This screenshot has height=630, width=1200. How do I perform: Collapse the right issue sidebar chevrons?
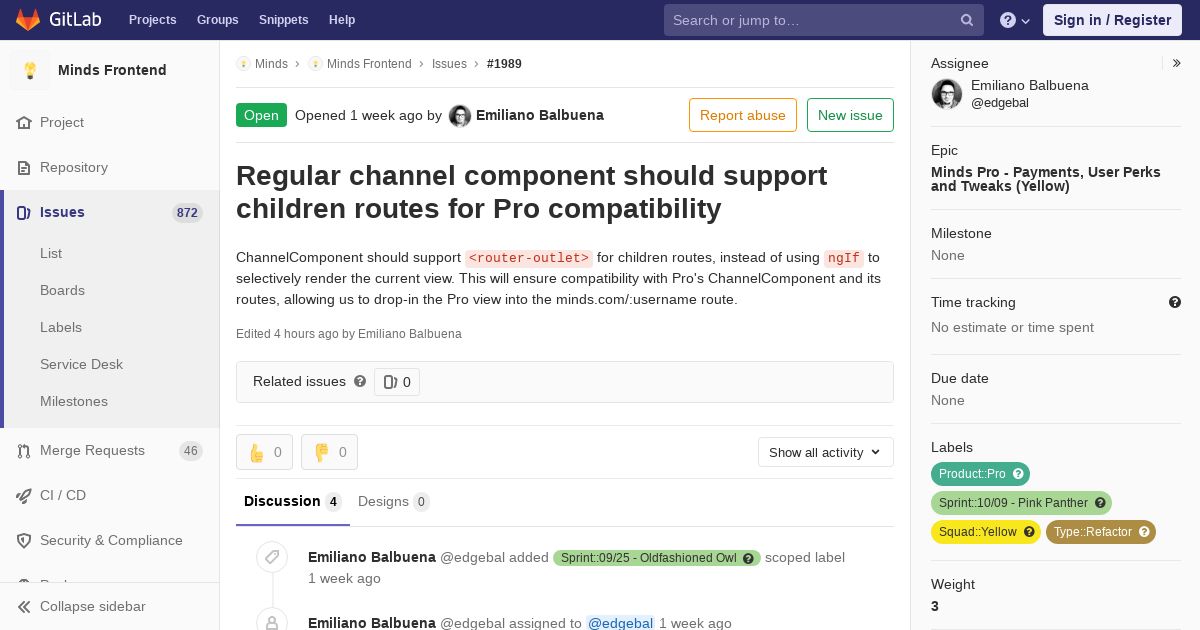coord(1177,63)
